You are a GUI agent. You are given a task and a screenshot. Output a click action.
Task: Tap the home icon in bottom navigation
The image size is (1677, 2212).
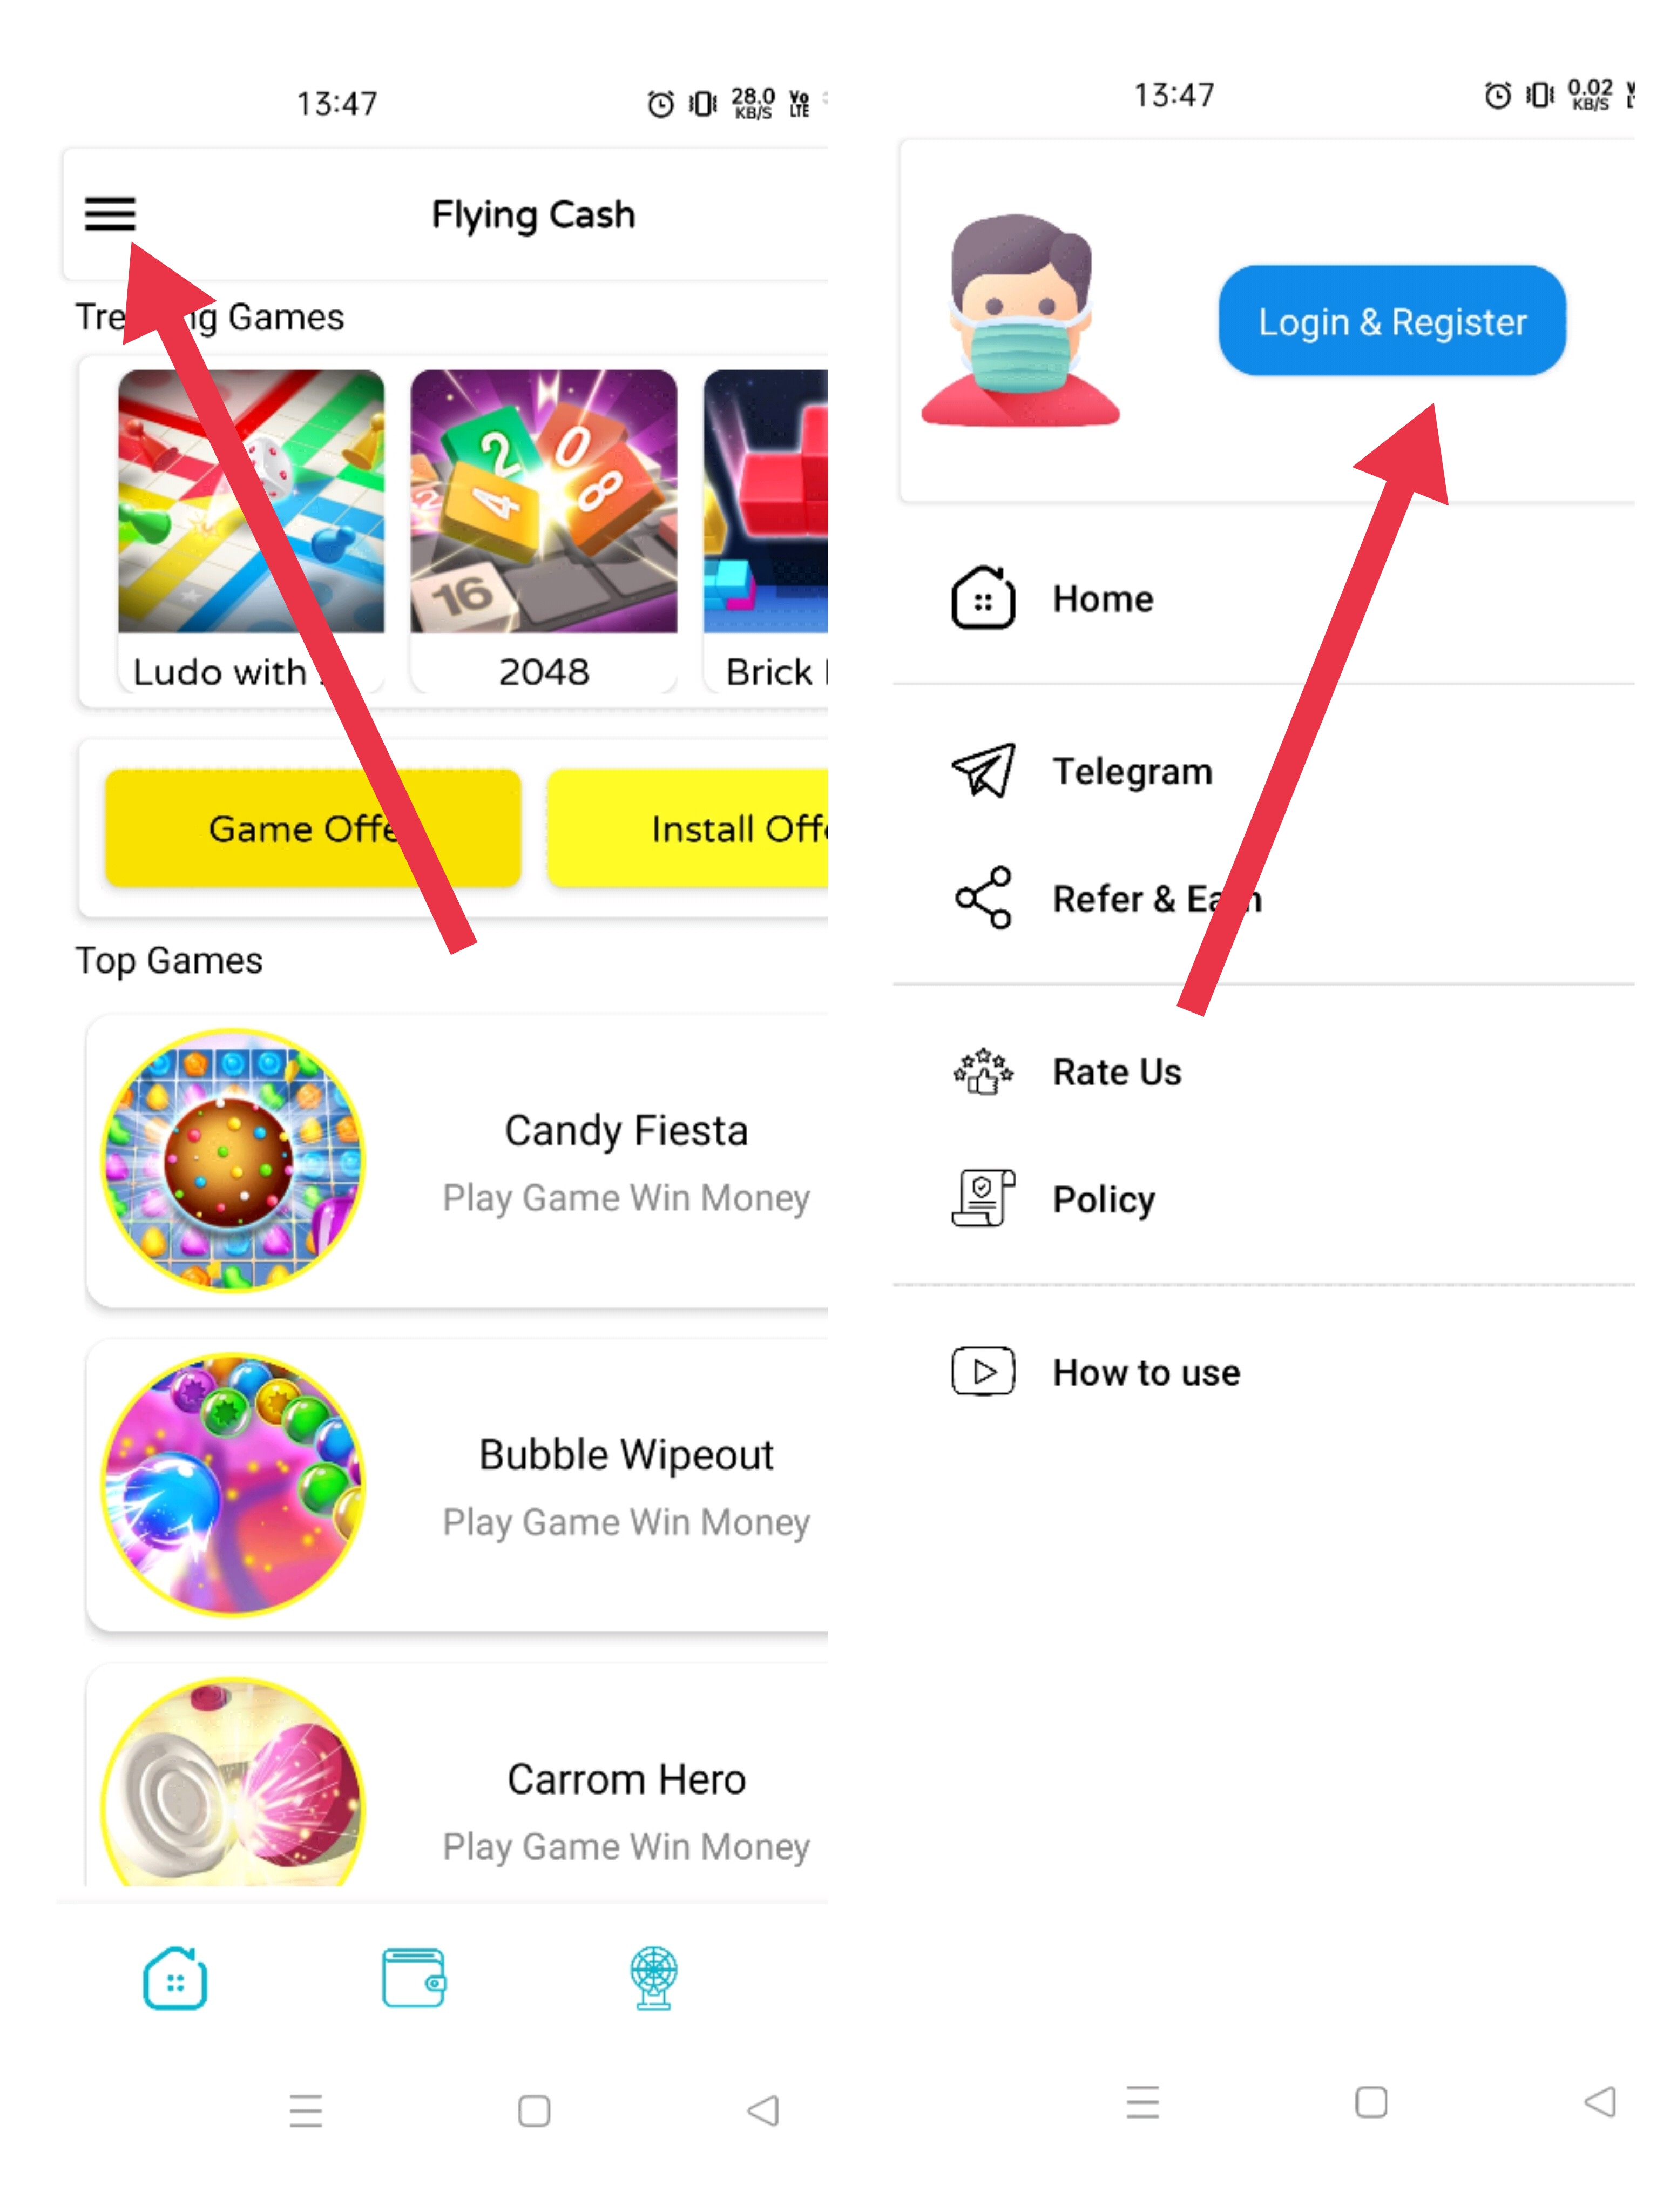tap(175, 1977)
